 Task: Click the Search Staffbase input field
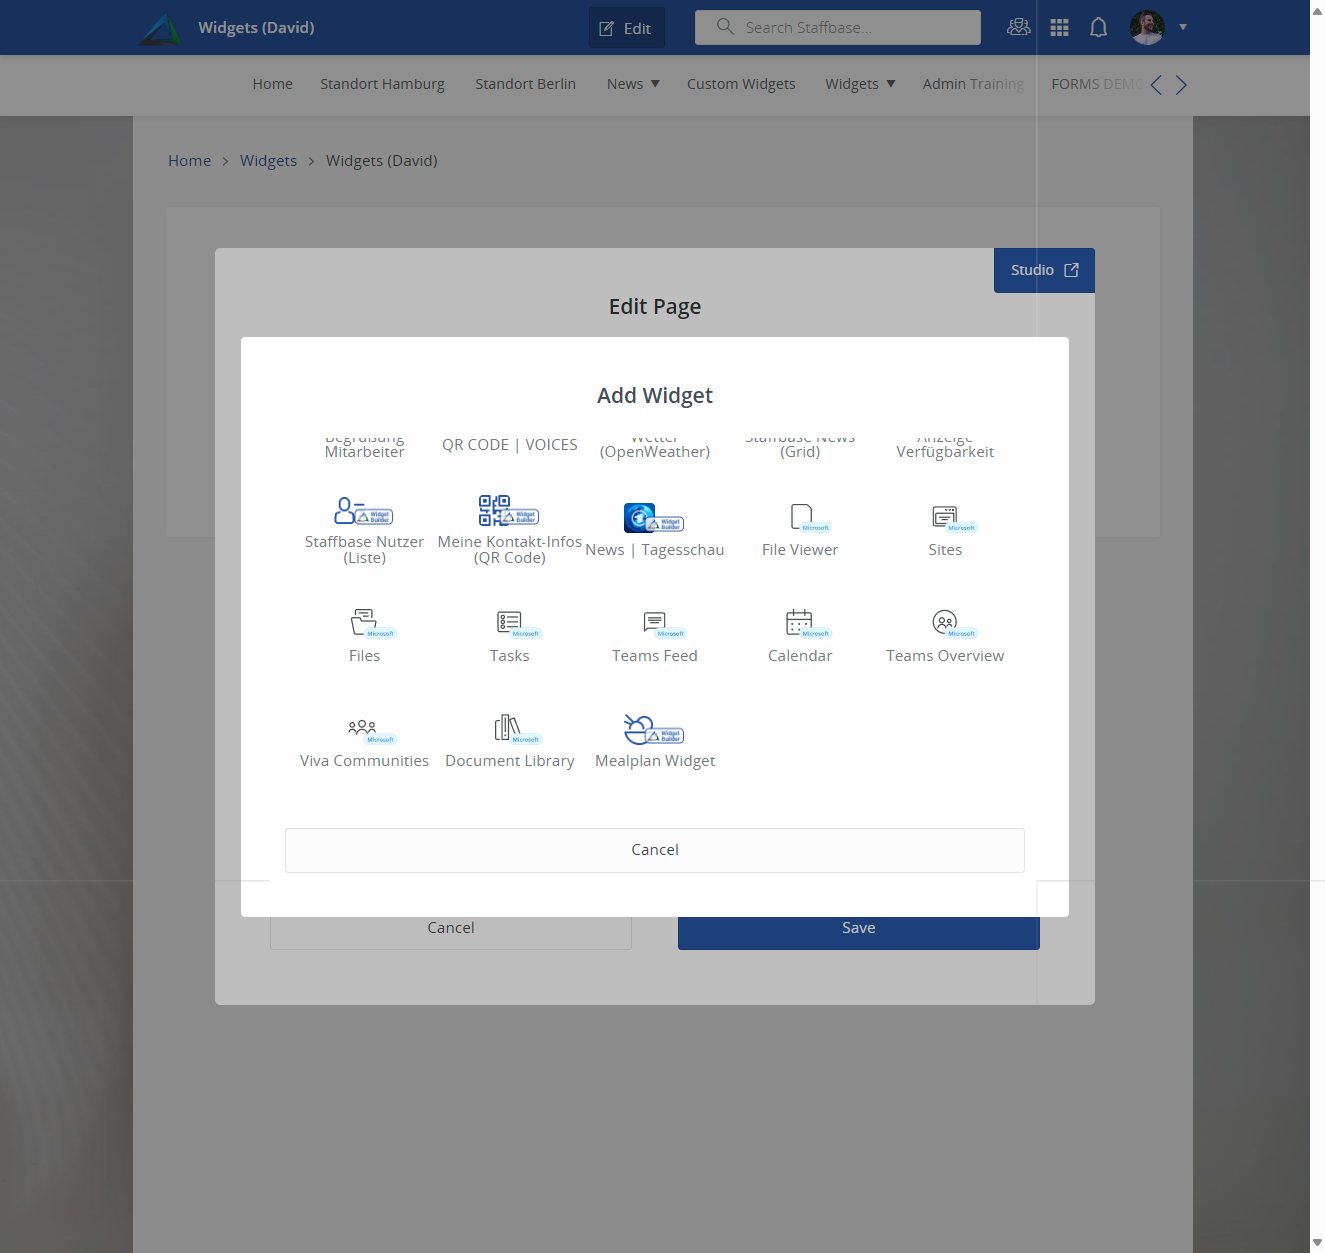837,27
